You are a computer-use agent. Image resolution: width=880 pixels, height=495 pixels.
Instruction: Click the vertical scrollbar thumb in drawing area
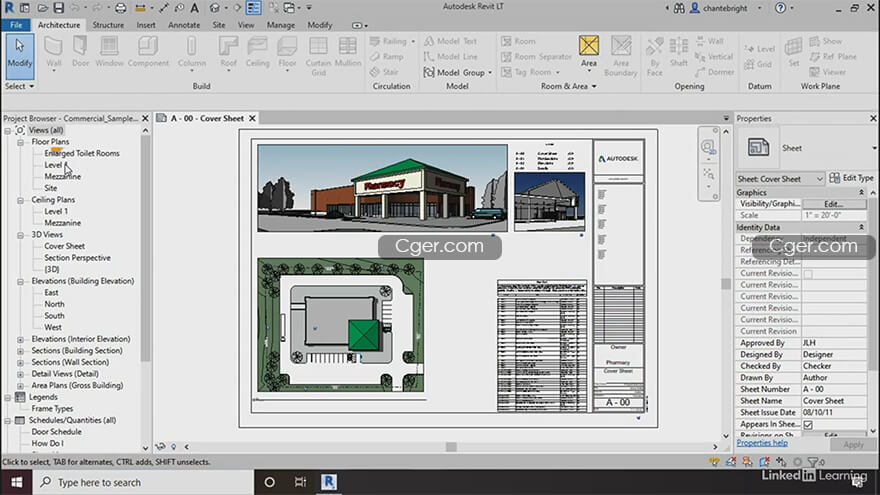(x=726, y=283)
